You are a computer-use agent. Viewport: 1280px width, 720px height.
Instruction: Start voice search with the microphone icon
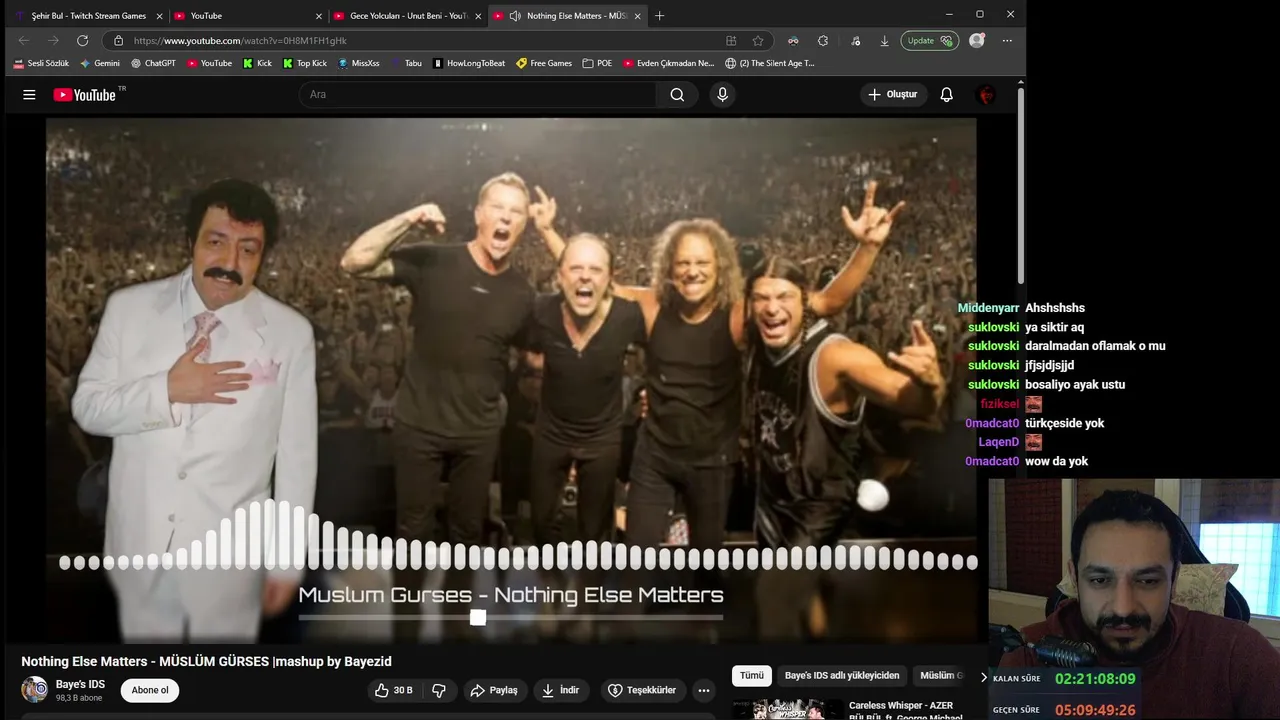pos(722,94)
